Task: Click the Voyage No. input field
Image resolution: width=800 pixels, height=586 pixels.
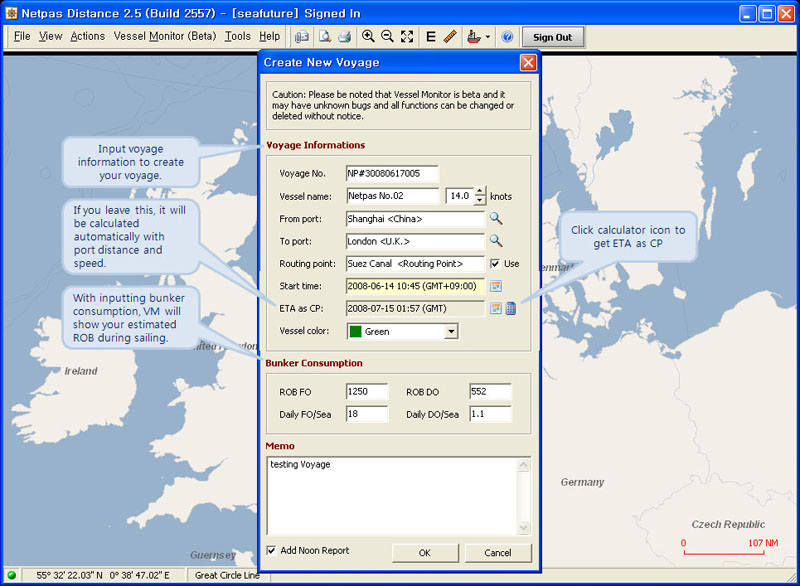Action: pos(392,173)
